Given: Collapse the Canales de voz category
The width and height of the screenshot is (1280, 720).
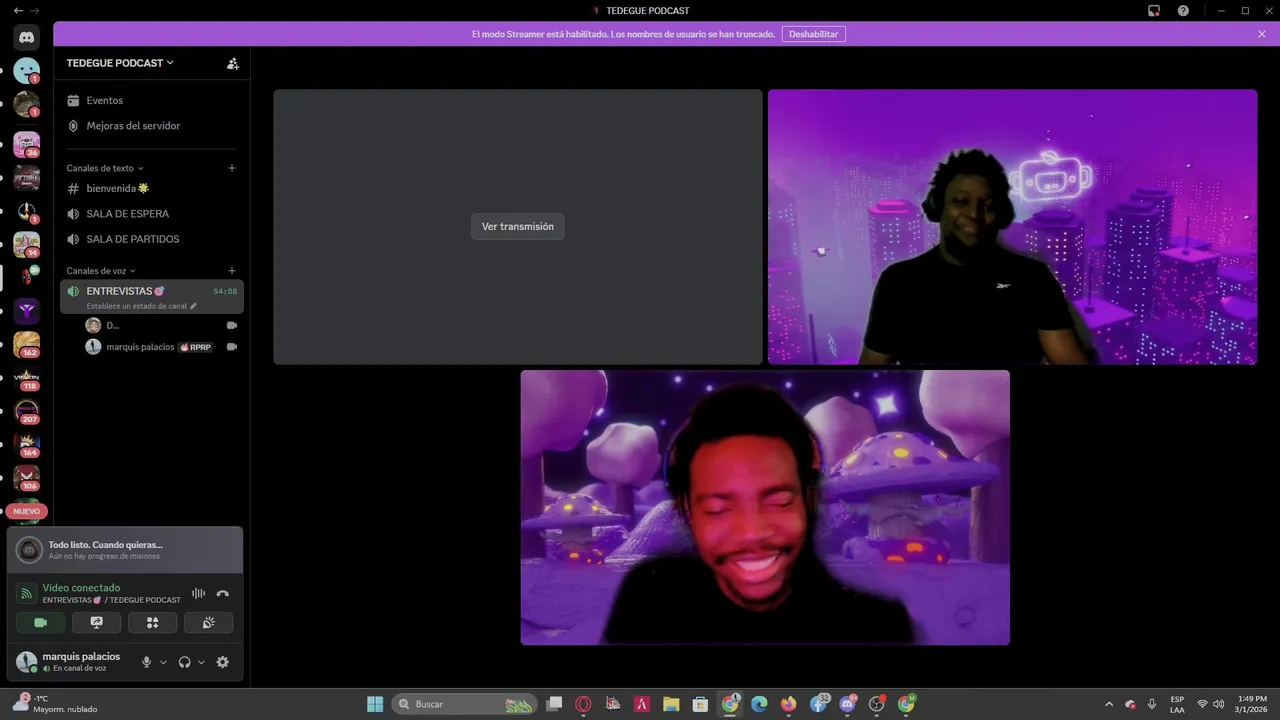Looking at the screenshot, I should 101,271.
